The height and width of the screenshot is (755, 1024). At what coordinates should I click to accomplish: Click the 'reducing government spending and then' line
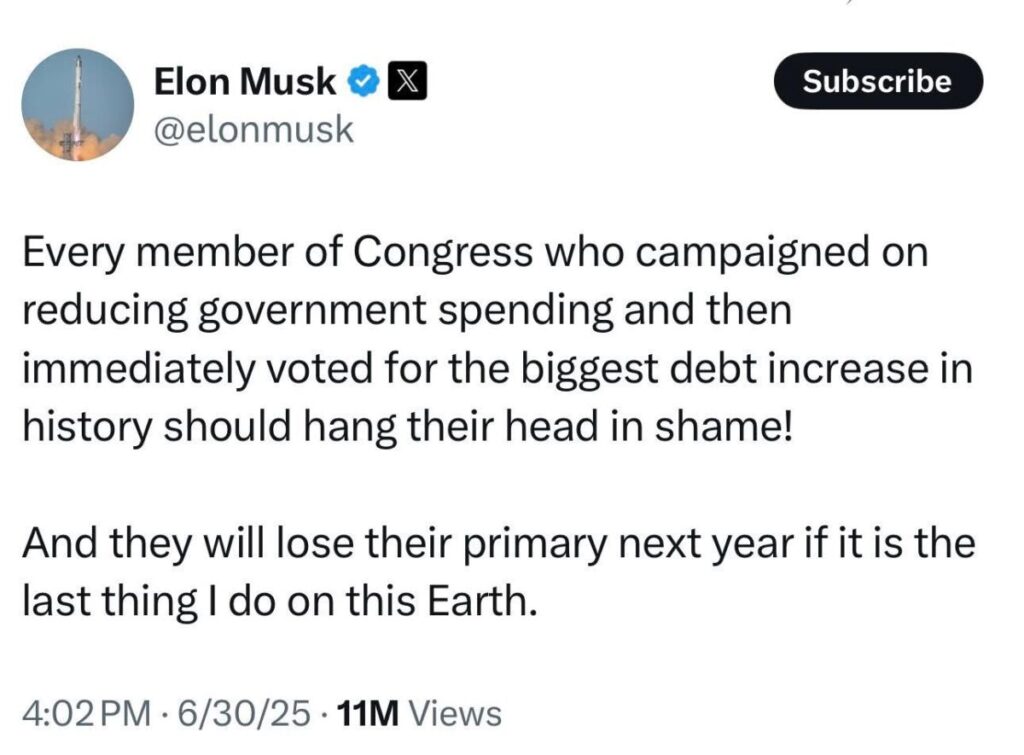point(406,310)
